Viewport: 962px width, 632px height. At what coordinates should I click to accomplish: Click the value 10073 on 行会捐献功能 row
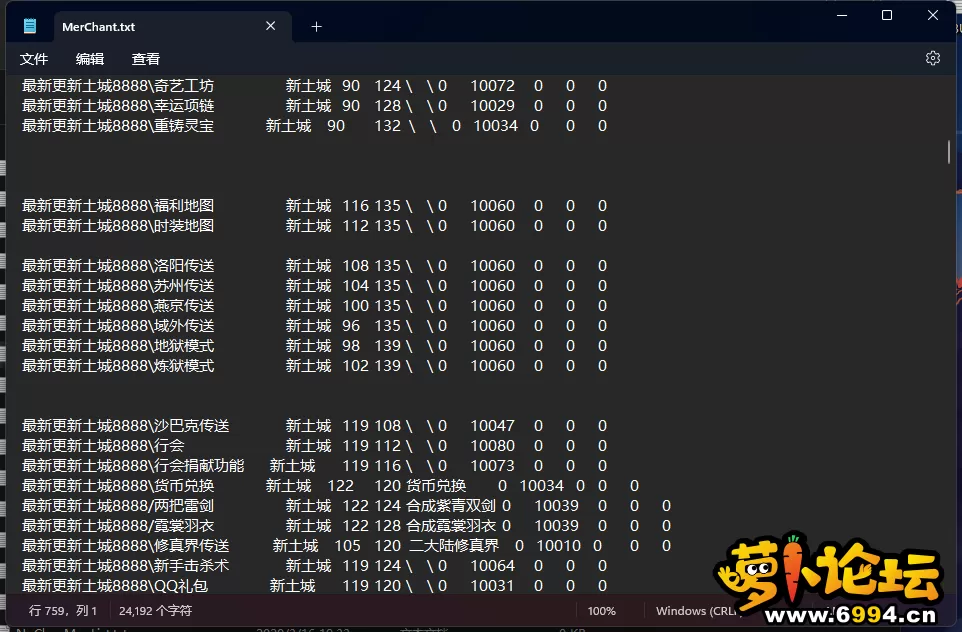(x=493, y=466)
